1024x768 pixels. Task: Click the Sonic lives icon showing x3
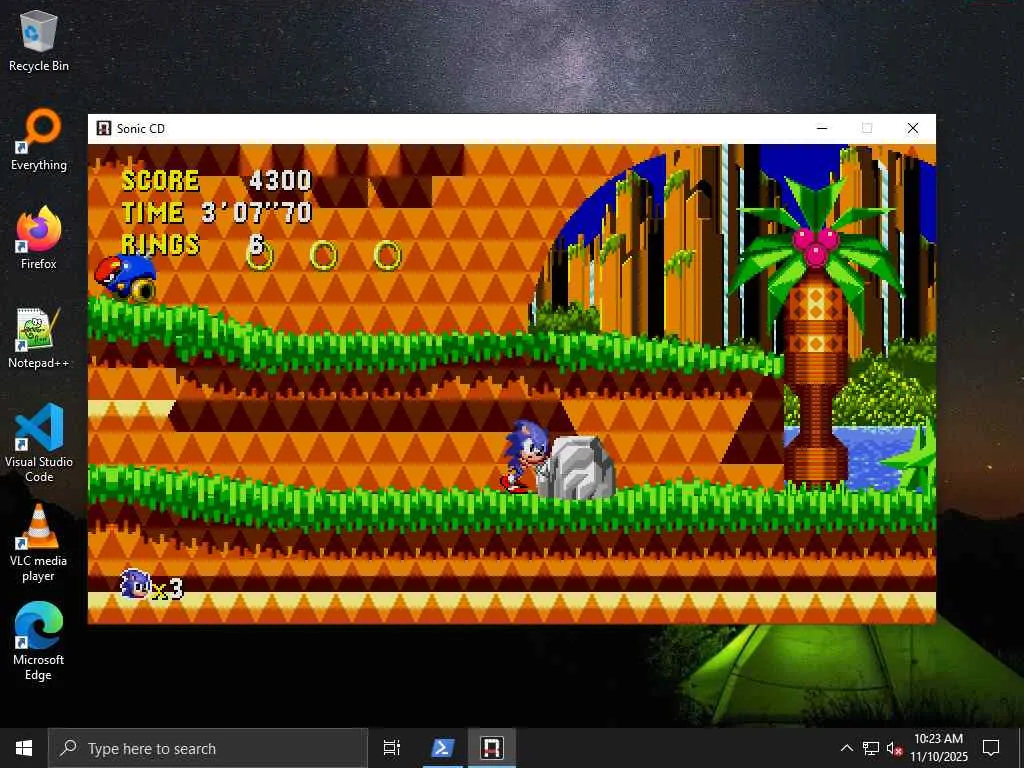152,585
